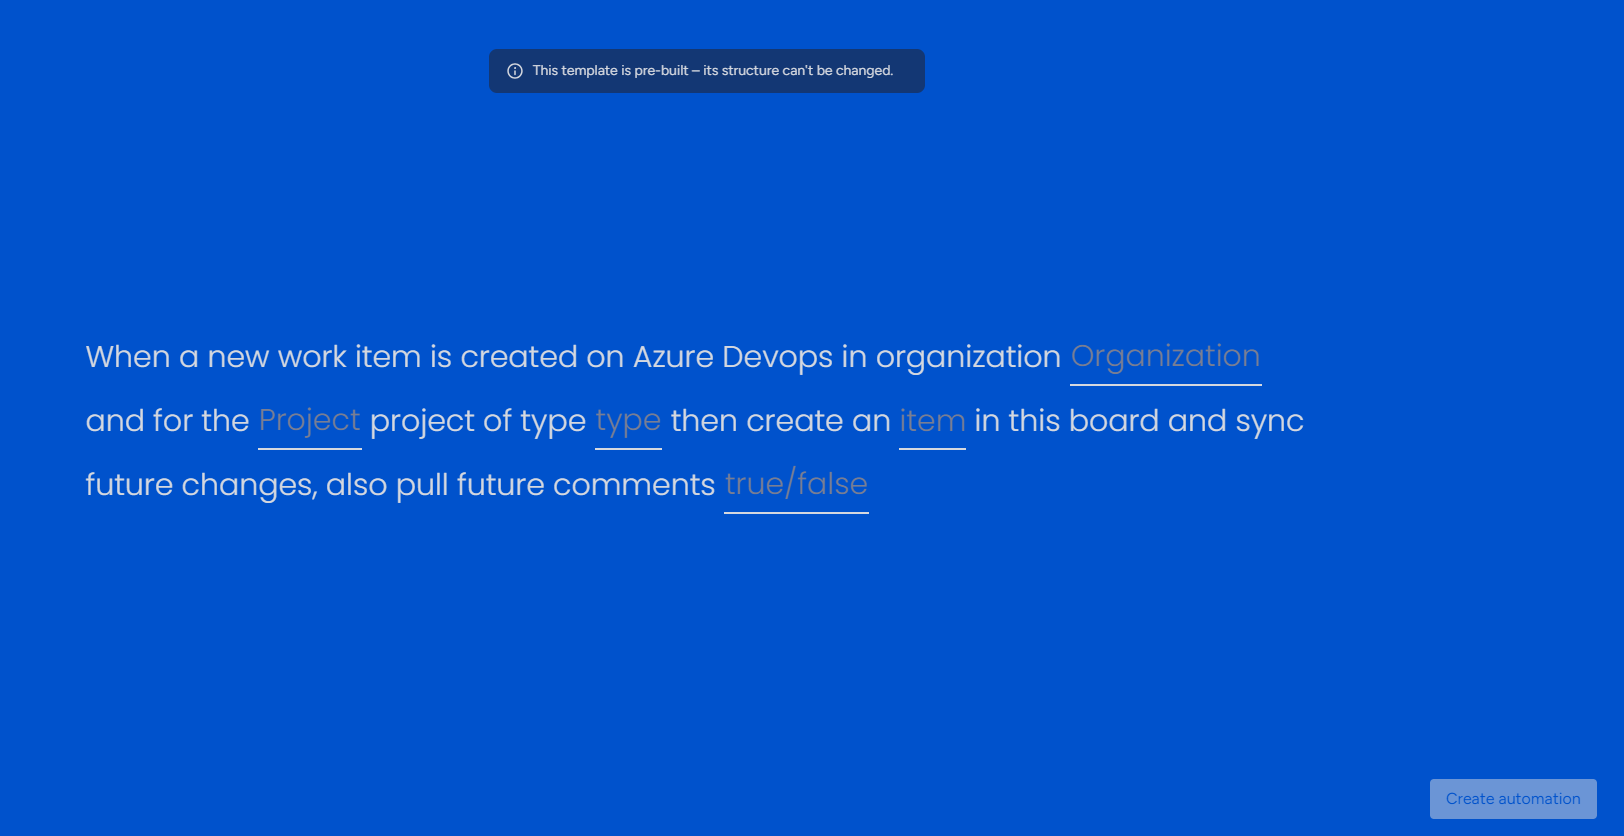This screenshot has width=1624, height=836.
Task: Choose the Project placeholder in the sentence
Action: [309, 421]
